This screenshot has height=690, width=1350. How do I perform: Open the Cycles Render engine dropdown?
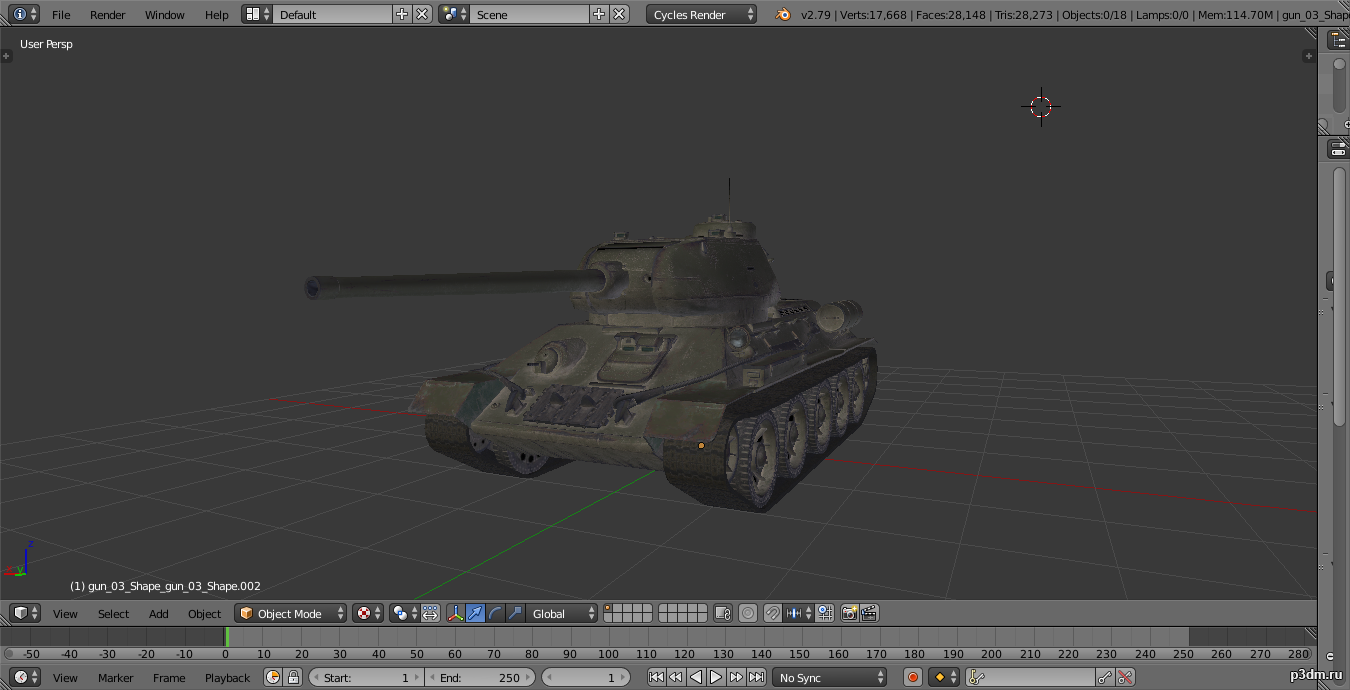[x=702, y=14]
